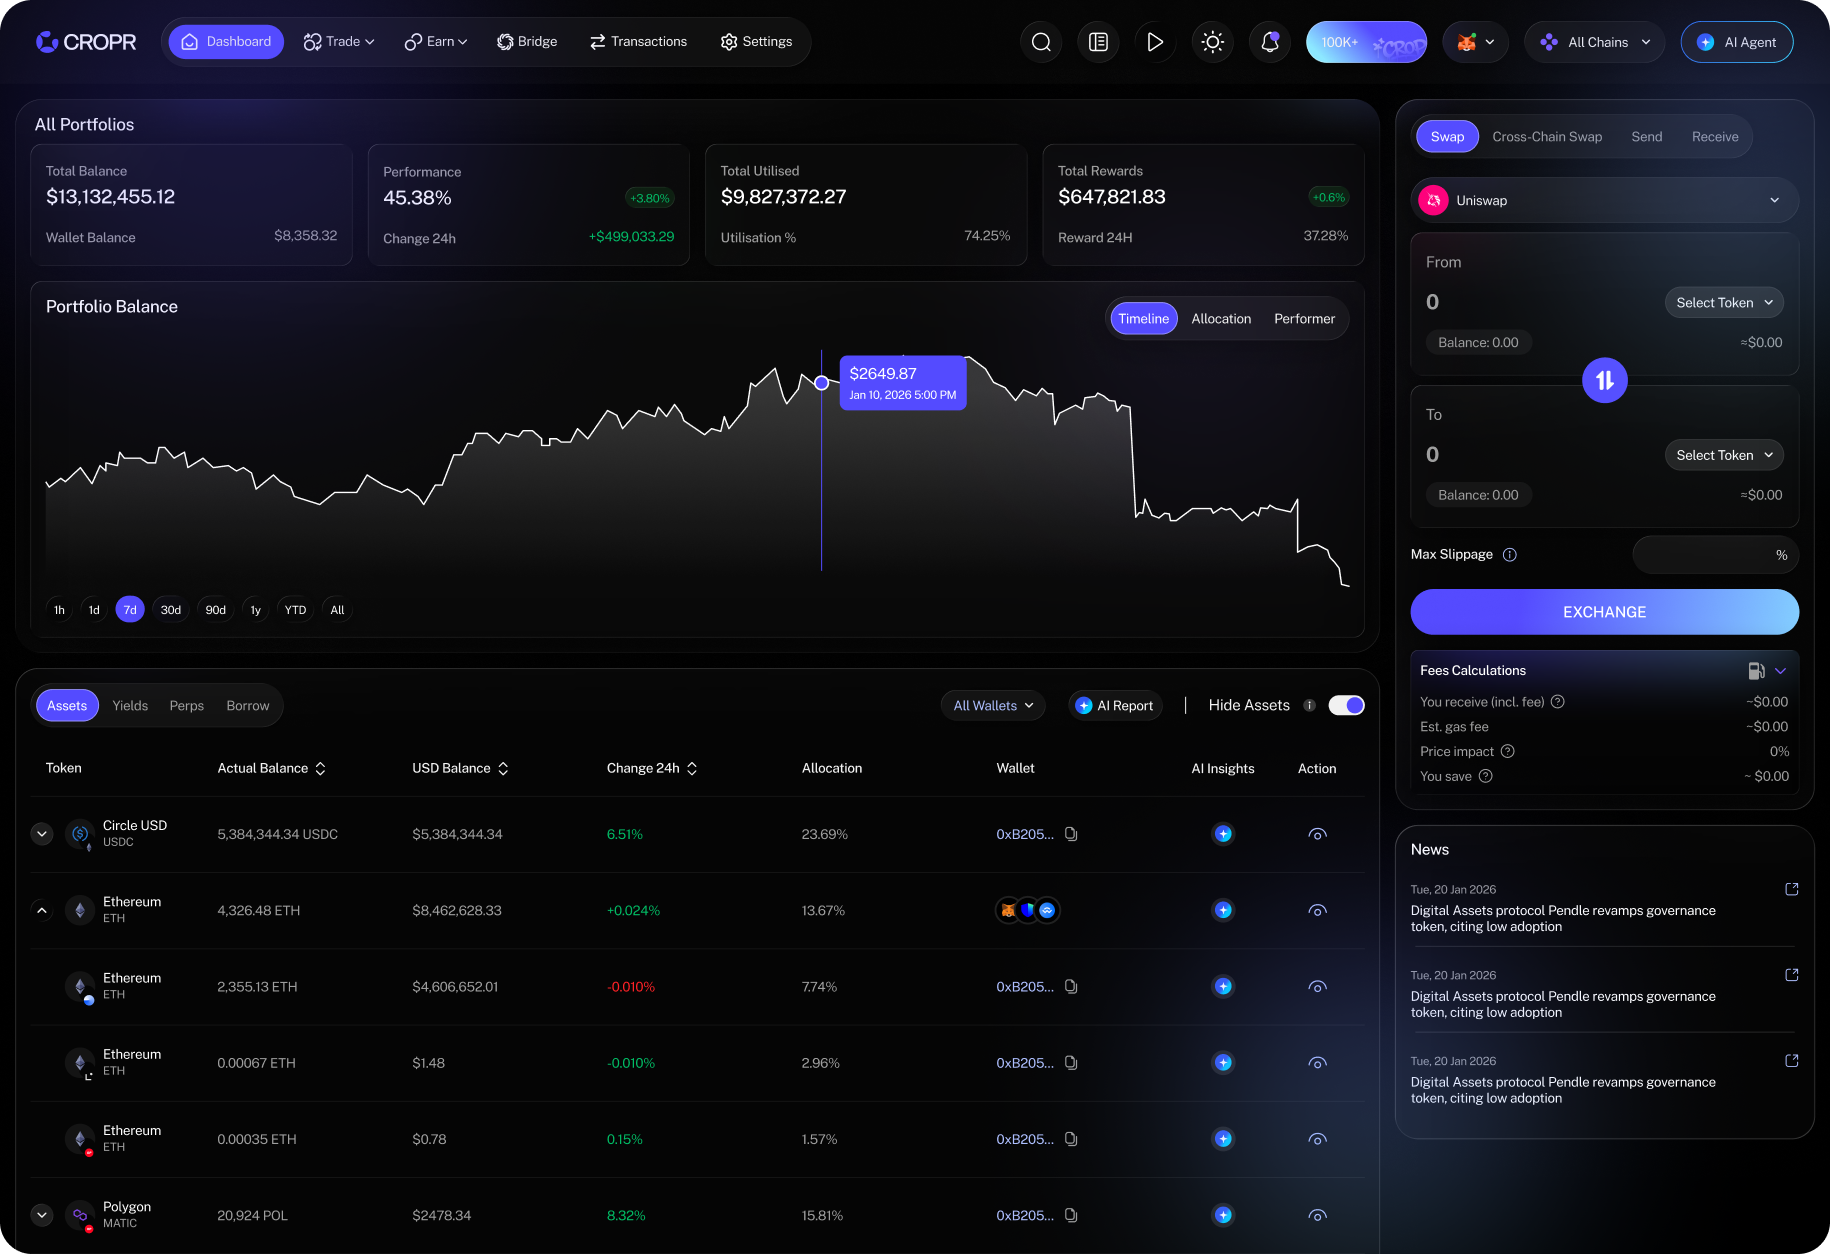Toggle visibility eye for Polygon row
The image size is (1830, 1254).
(x=1317, y=1216)
